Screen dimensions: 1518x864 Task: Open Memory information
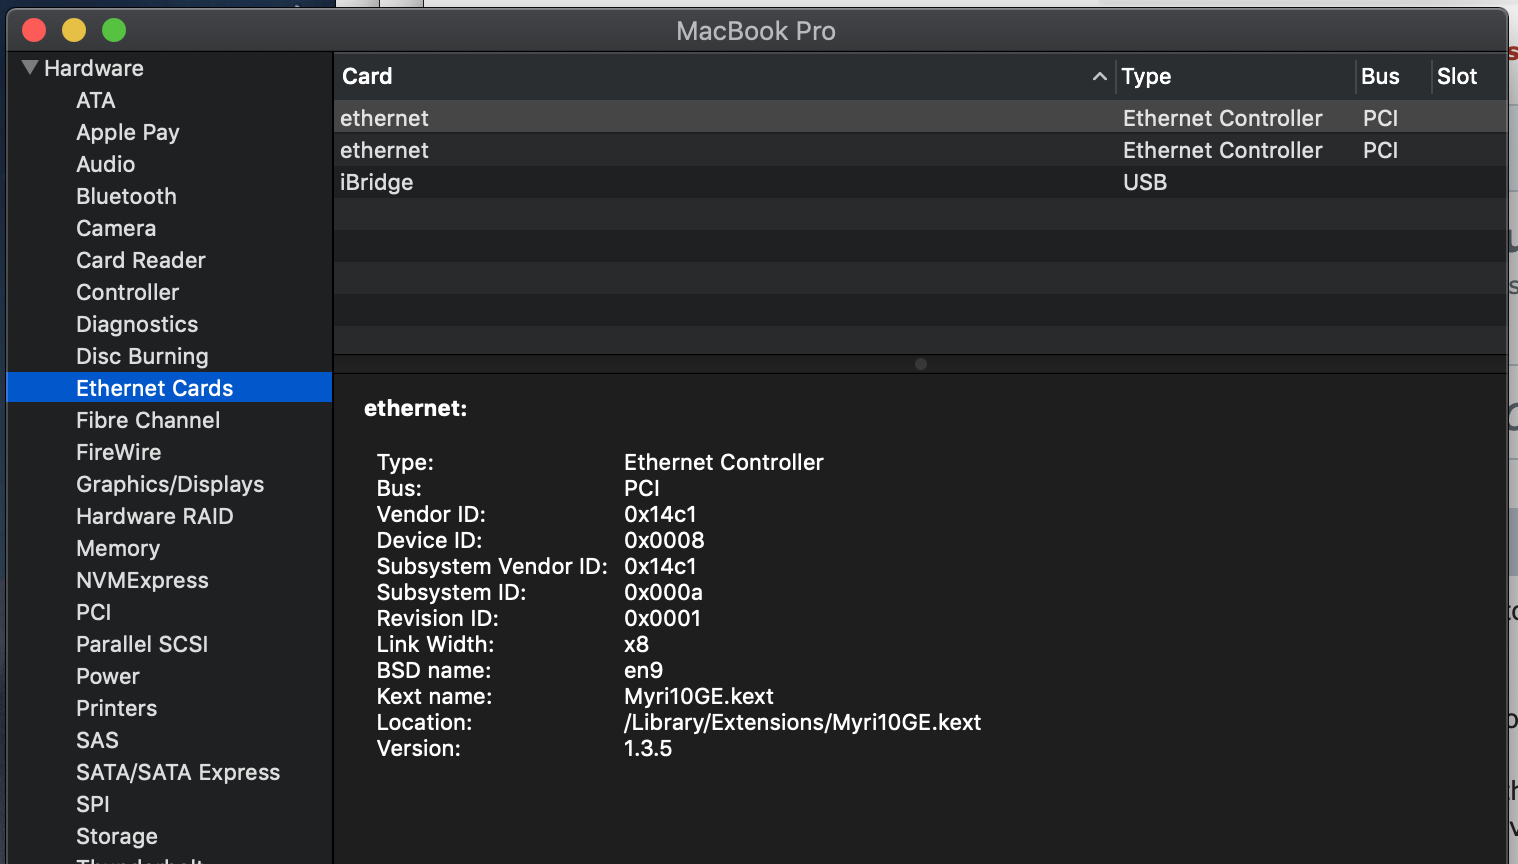coord(118,548)
